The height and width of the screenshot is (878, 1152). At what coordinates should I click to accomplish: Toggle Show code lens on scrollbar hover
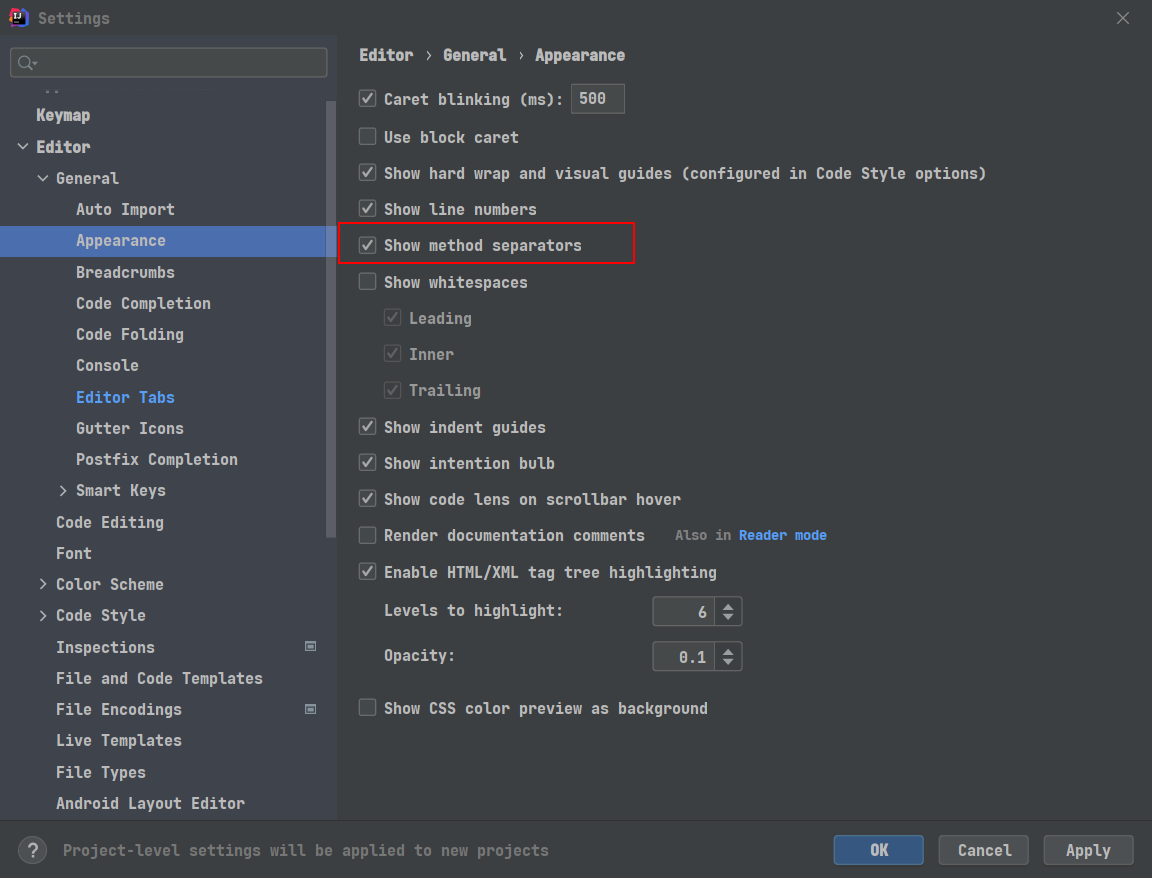coord(367,499)
